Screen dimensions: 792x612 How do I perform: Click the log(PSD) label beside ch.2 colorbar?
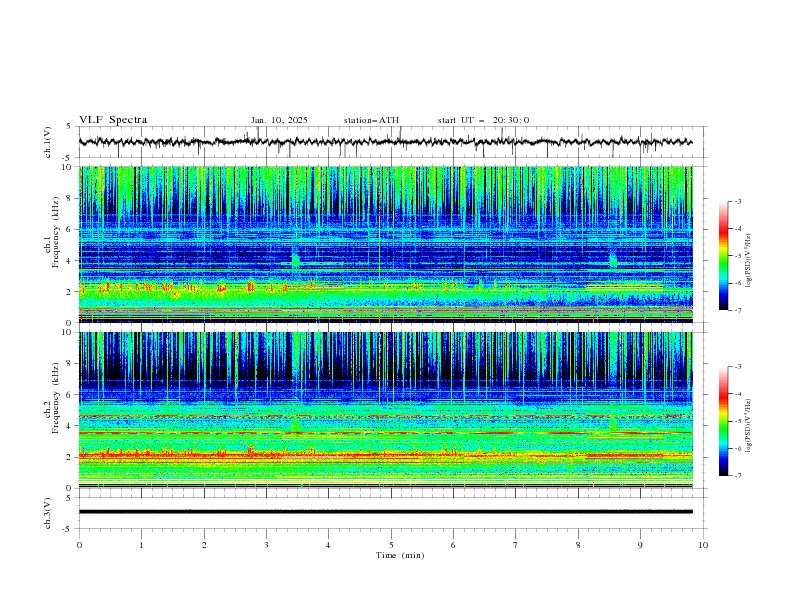pyautogui.click(x=748, y=426)
